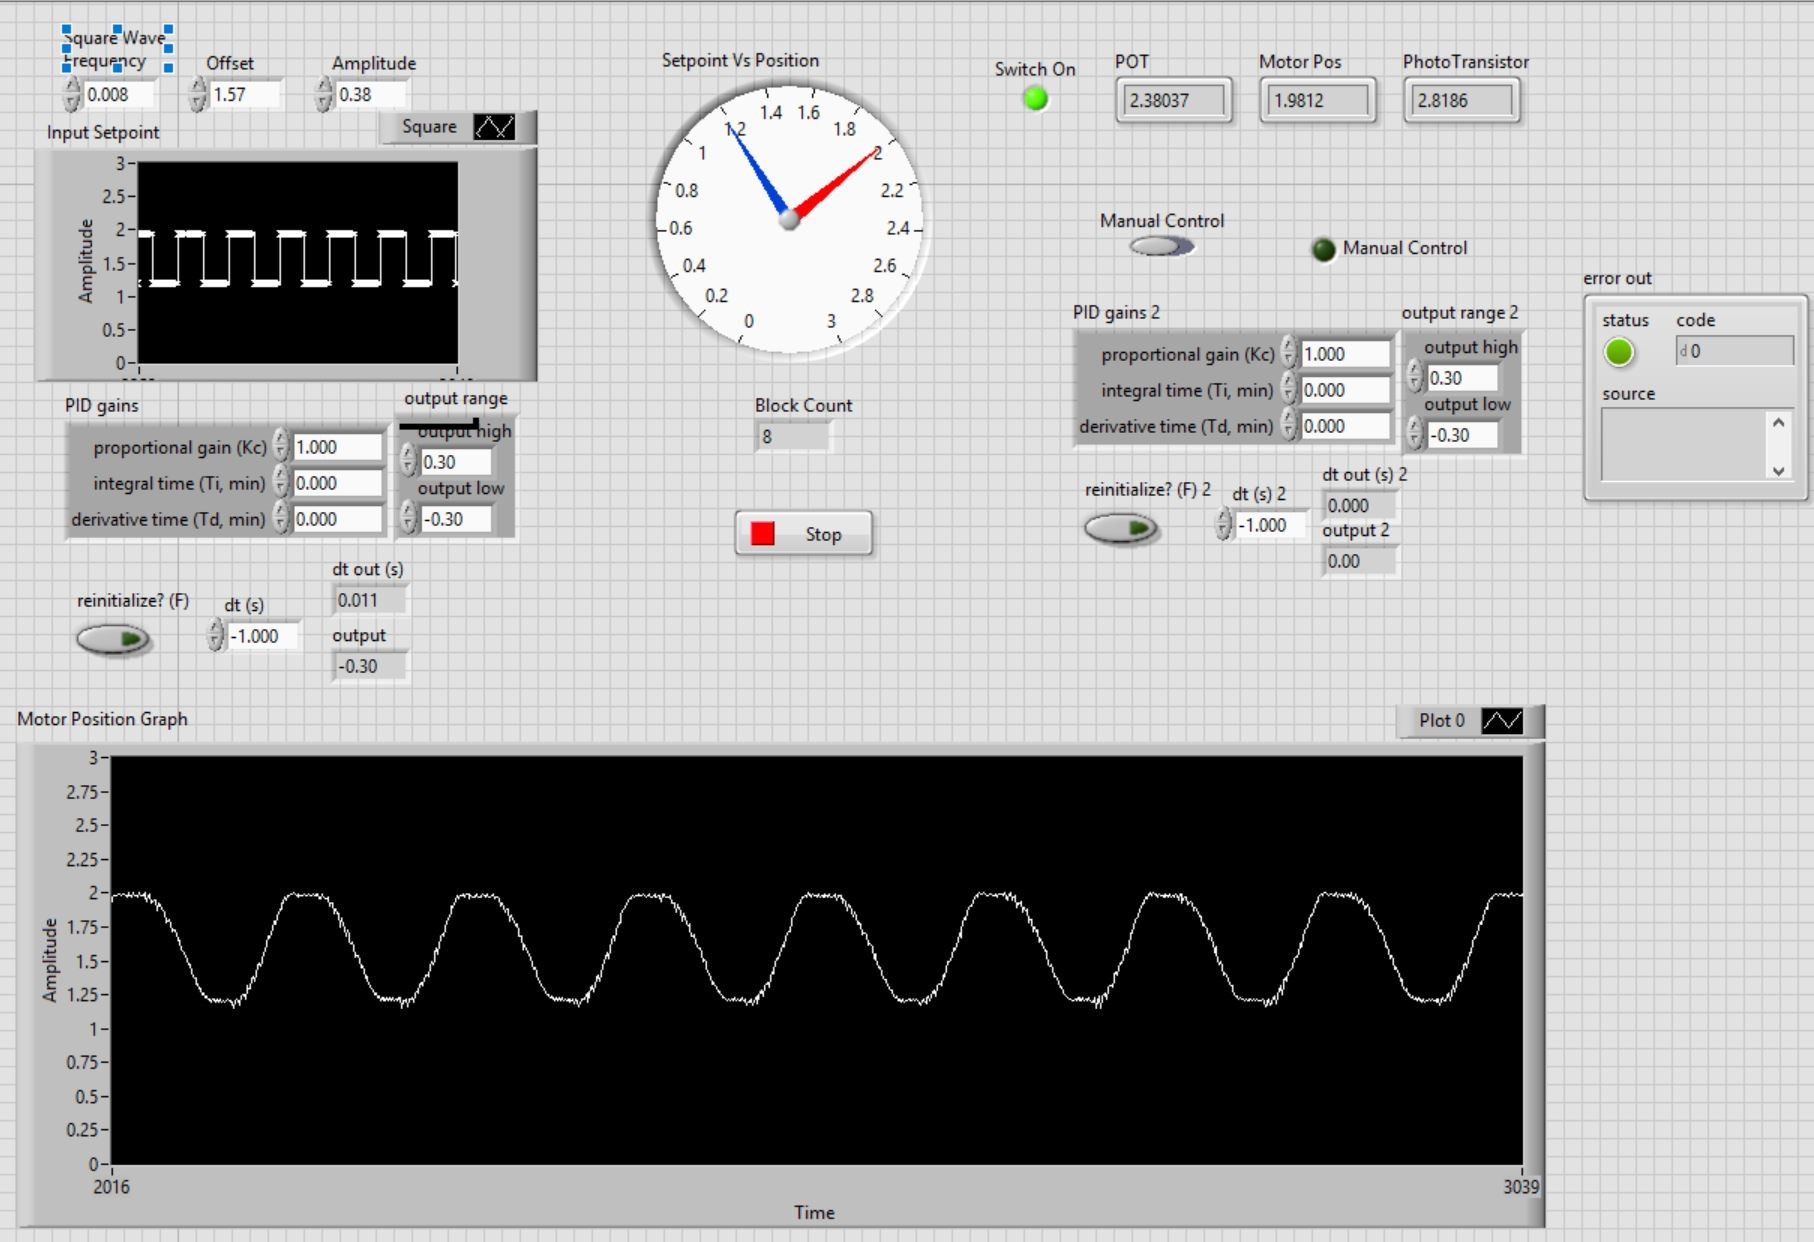Click the Amplitude stepper arrows
The width and height of the screenshot is (1814, 1242).
coord(324,95)
